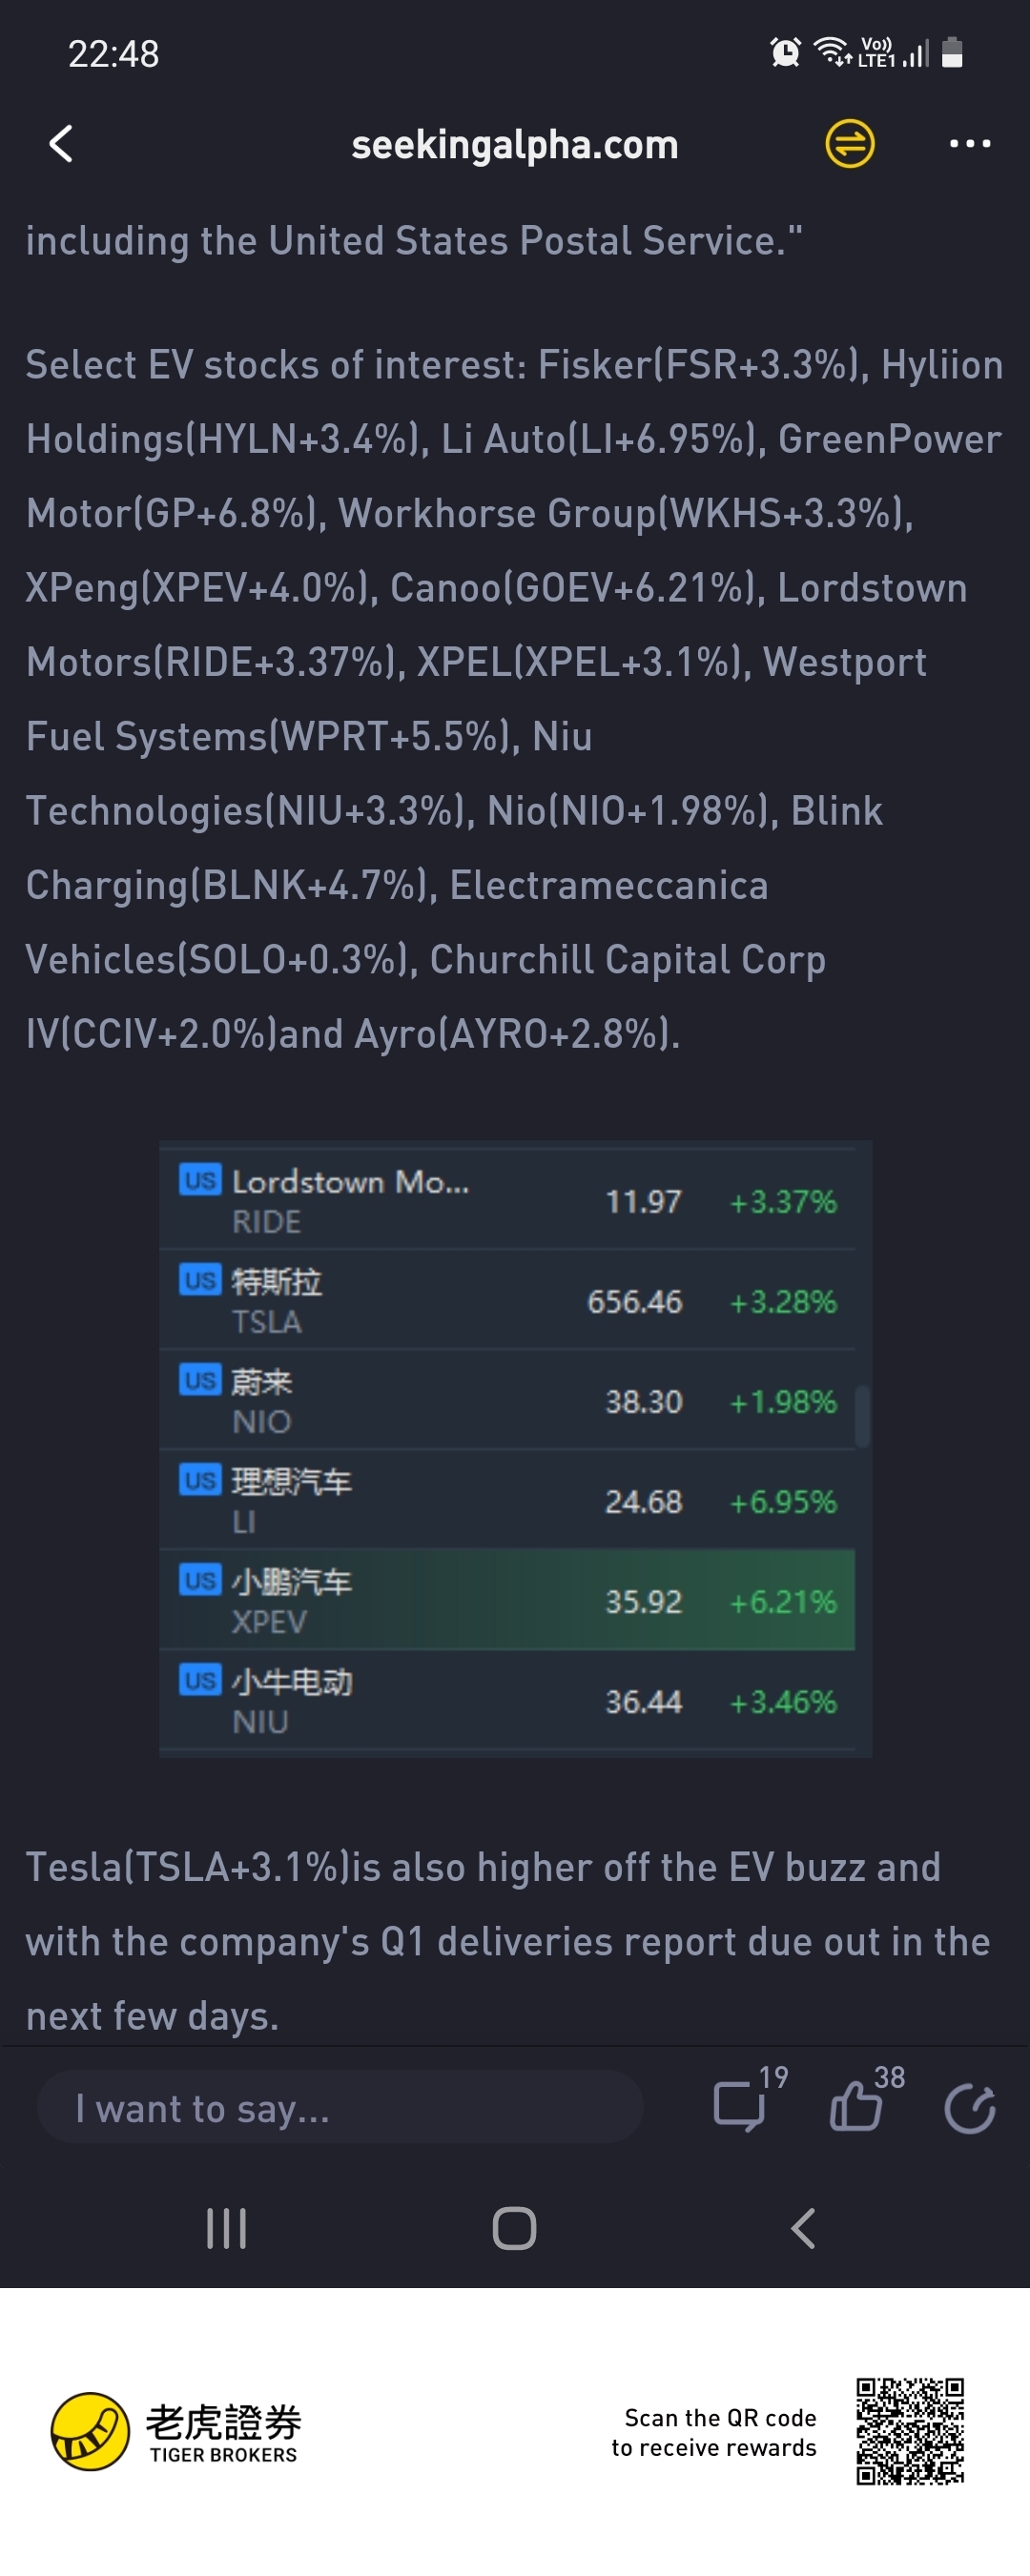Tap the seekingalpha.com page title
1030x2576 pixels.
(515, 145)
